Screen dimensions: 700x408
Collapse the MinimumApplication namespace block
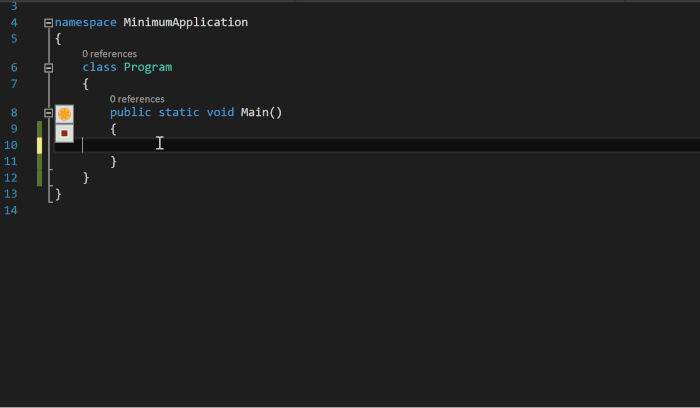pyautogui.click(x=48, y=22)
